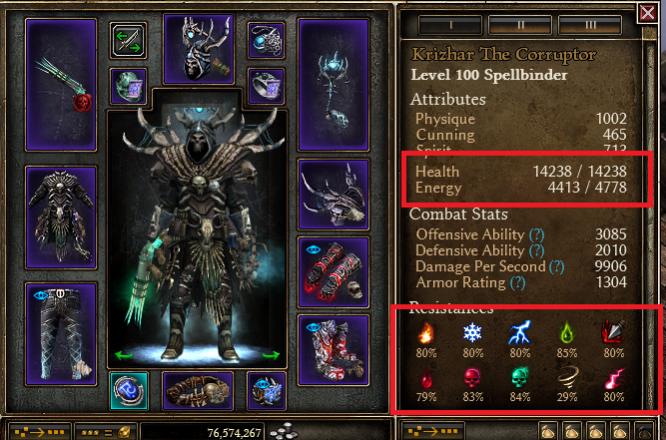
Task: Click the amulet slot with blue gem
Action: pos(266,40)
